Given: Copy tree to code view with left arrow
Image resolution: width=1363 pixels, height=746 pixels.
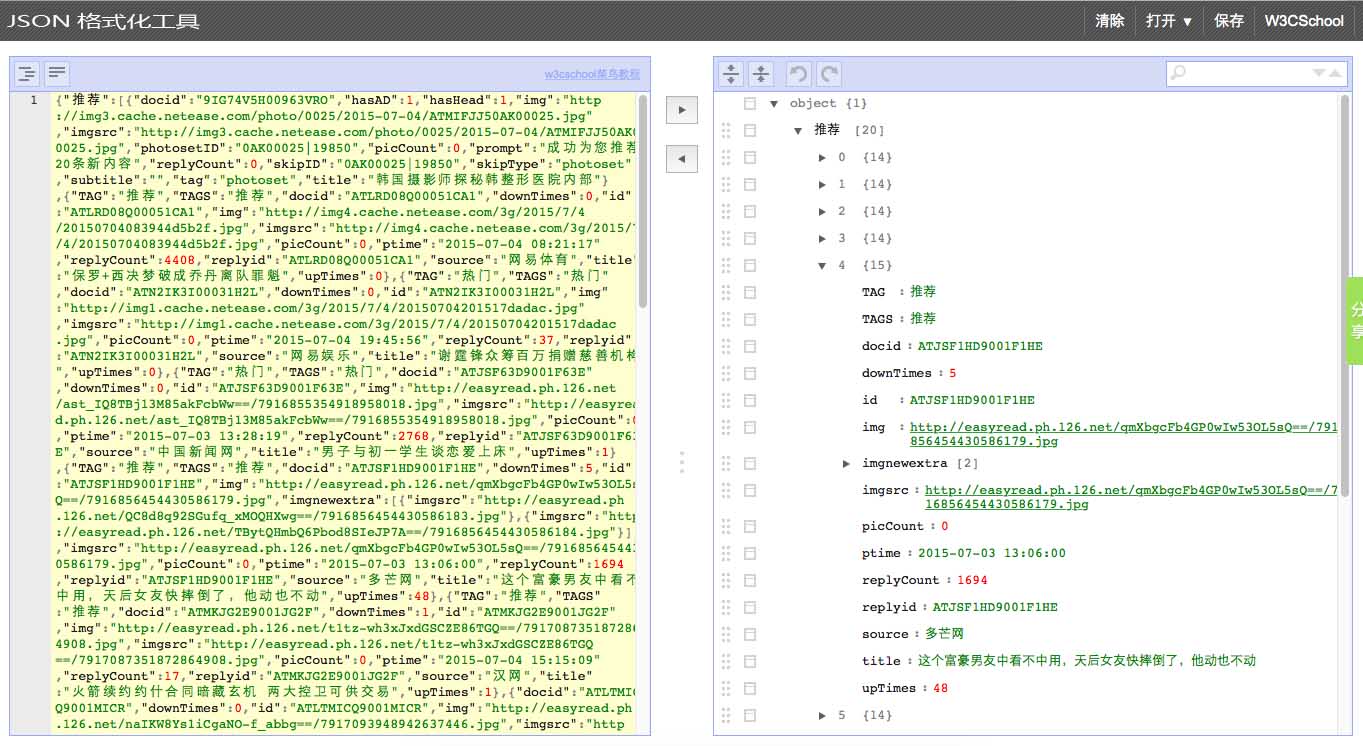Looking at the screenshot, I should coord(681,158).
